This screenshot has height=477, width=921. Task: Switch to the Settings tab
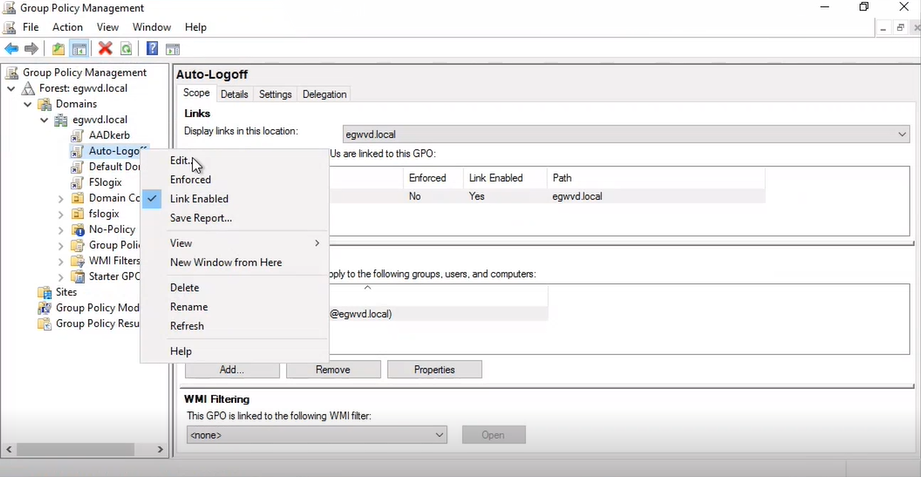tap(275, 94)
